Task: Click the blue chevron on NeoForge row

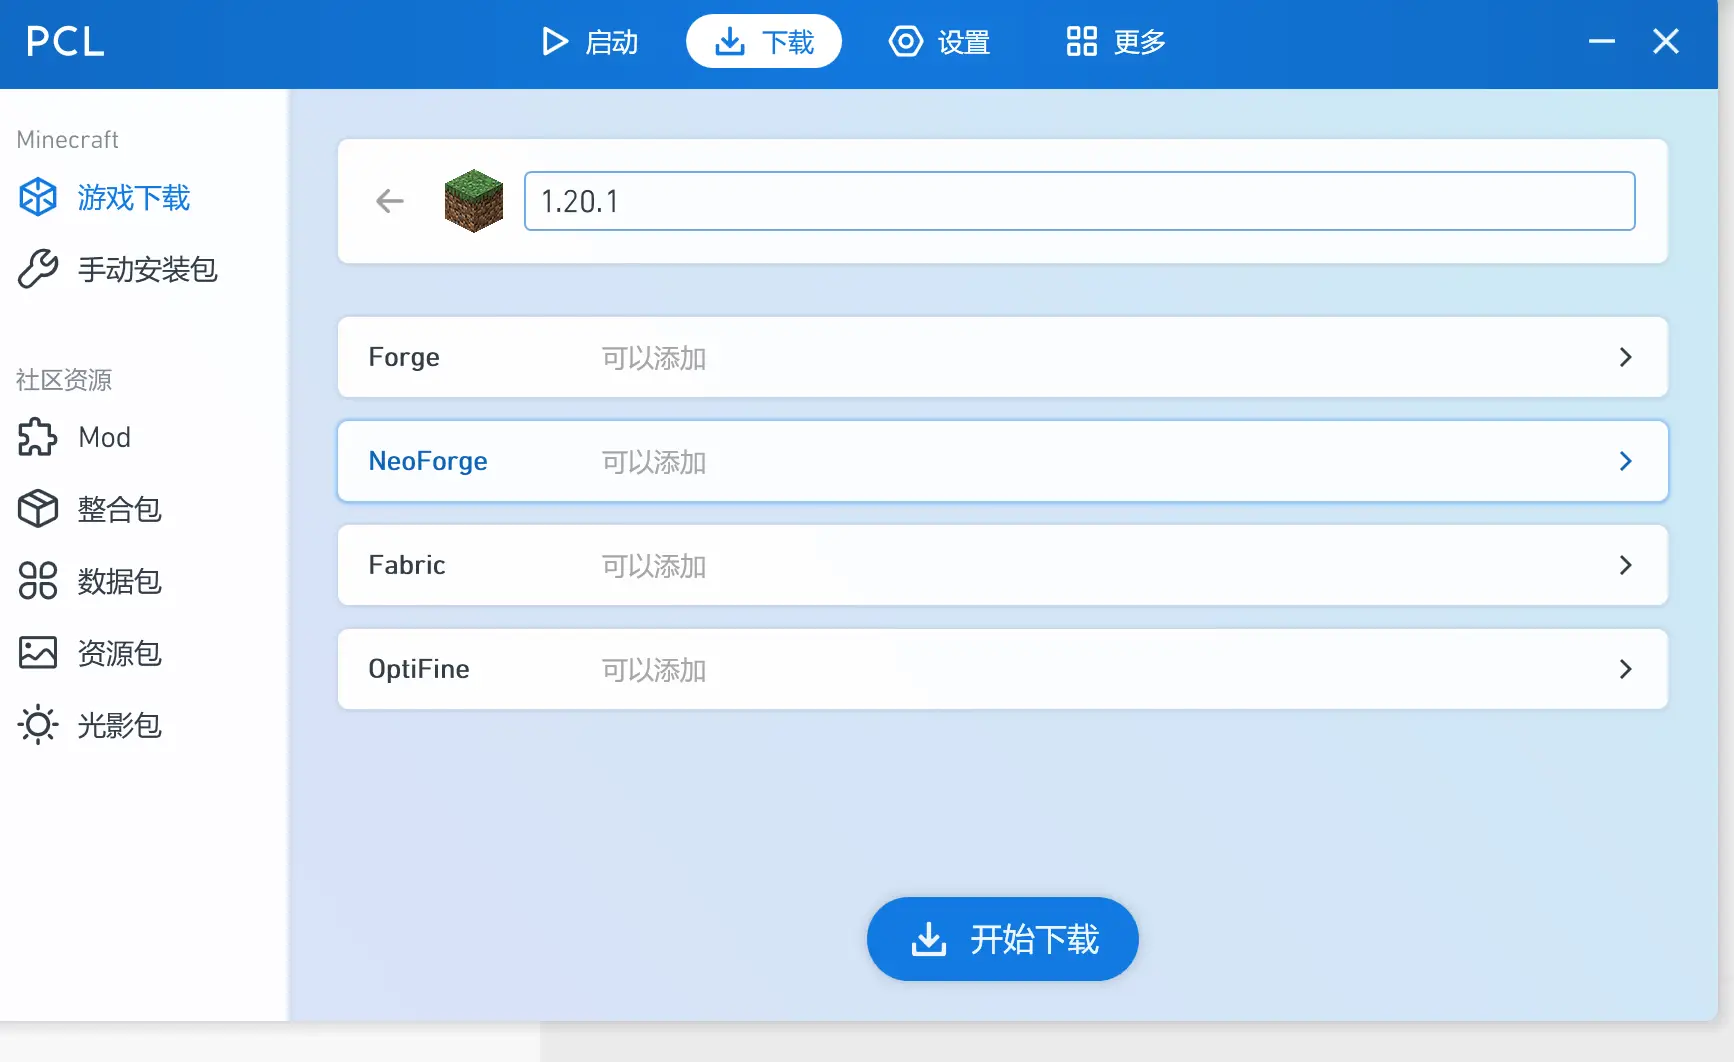Action: click(1626, 461)
